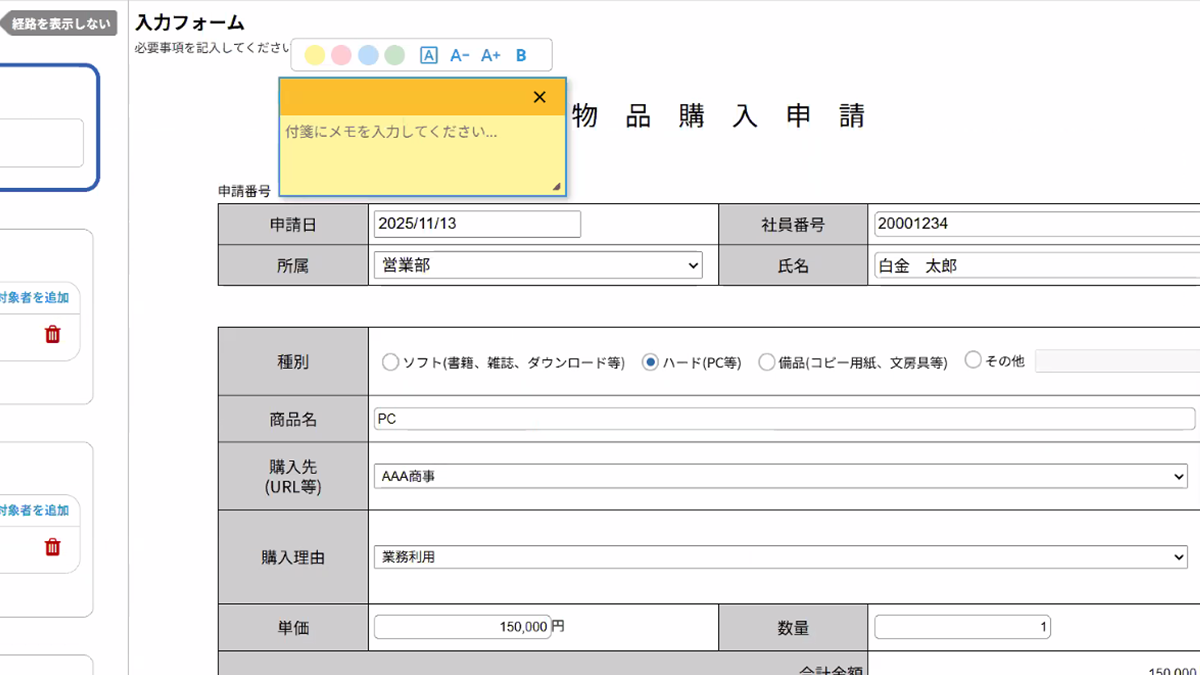The image size is (1200, 675).
Task: Open the 購入理由 dropdown showing 業務利用
Action: pos(780,557)
